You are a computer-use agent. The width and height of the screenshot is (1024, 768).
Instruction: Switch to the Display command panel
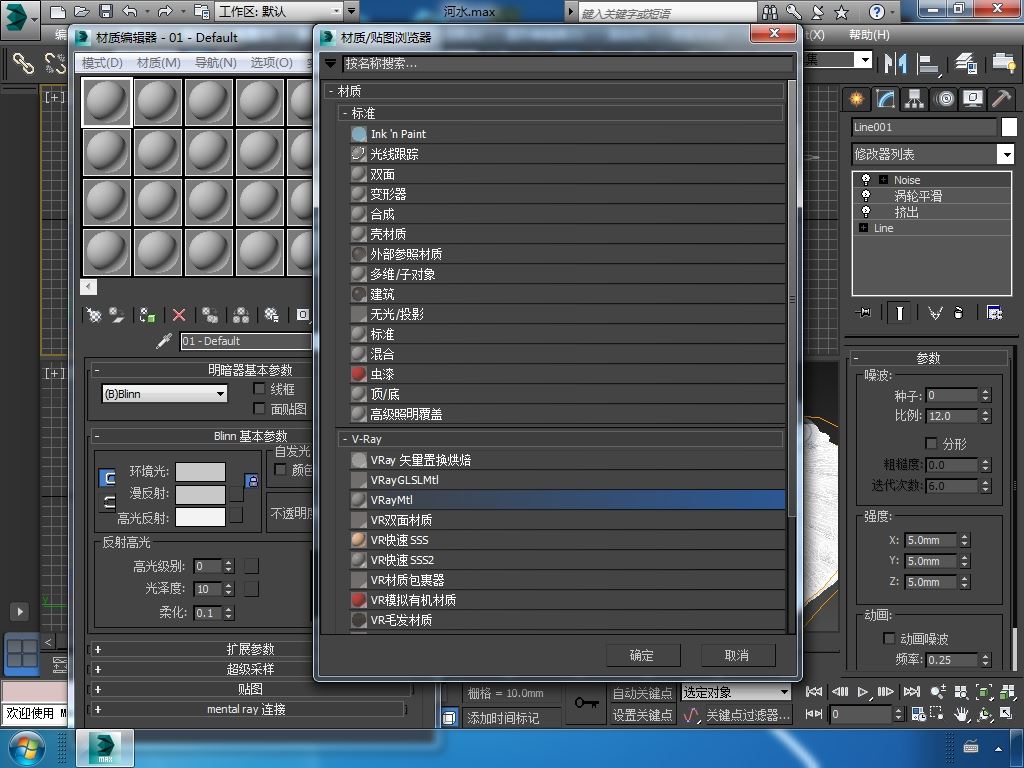coord(973,99)
